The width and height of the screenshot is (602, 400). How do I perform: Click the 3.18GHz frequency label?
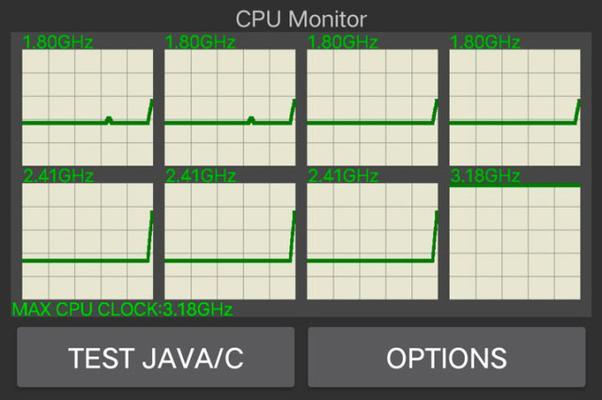click(x=485, y=176)
